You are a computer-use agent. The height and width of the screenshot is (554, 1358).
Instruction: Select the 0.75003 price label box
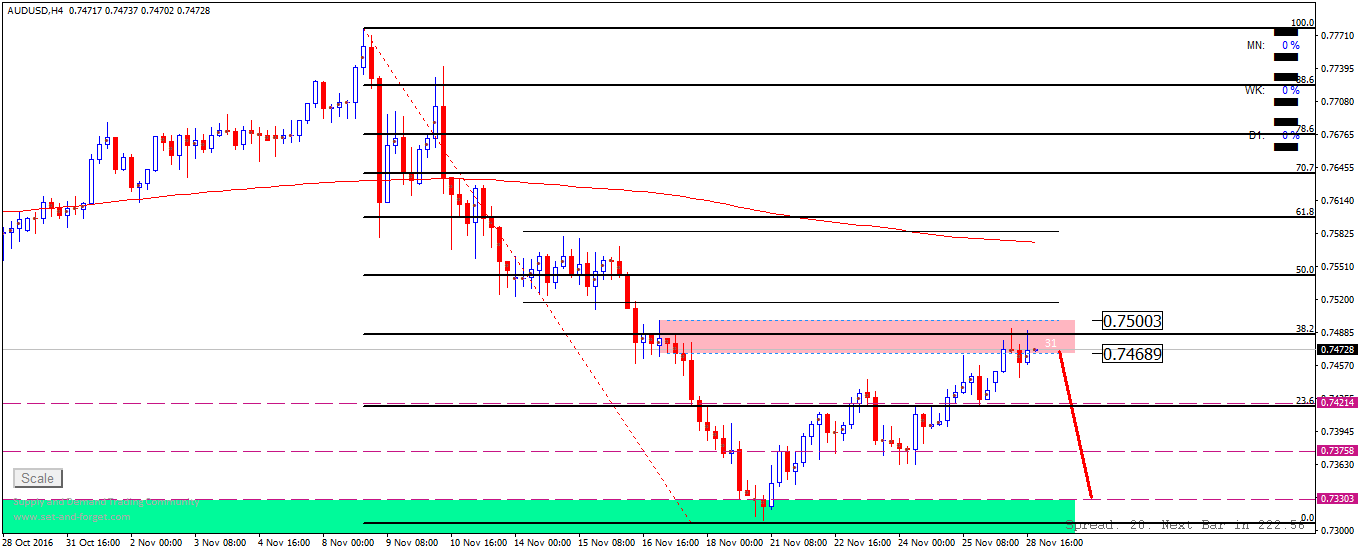[x=1131, y=321]
